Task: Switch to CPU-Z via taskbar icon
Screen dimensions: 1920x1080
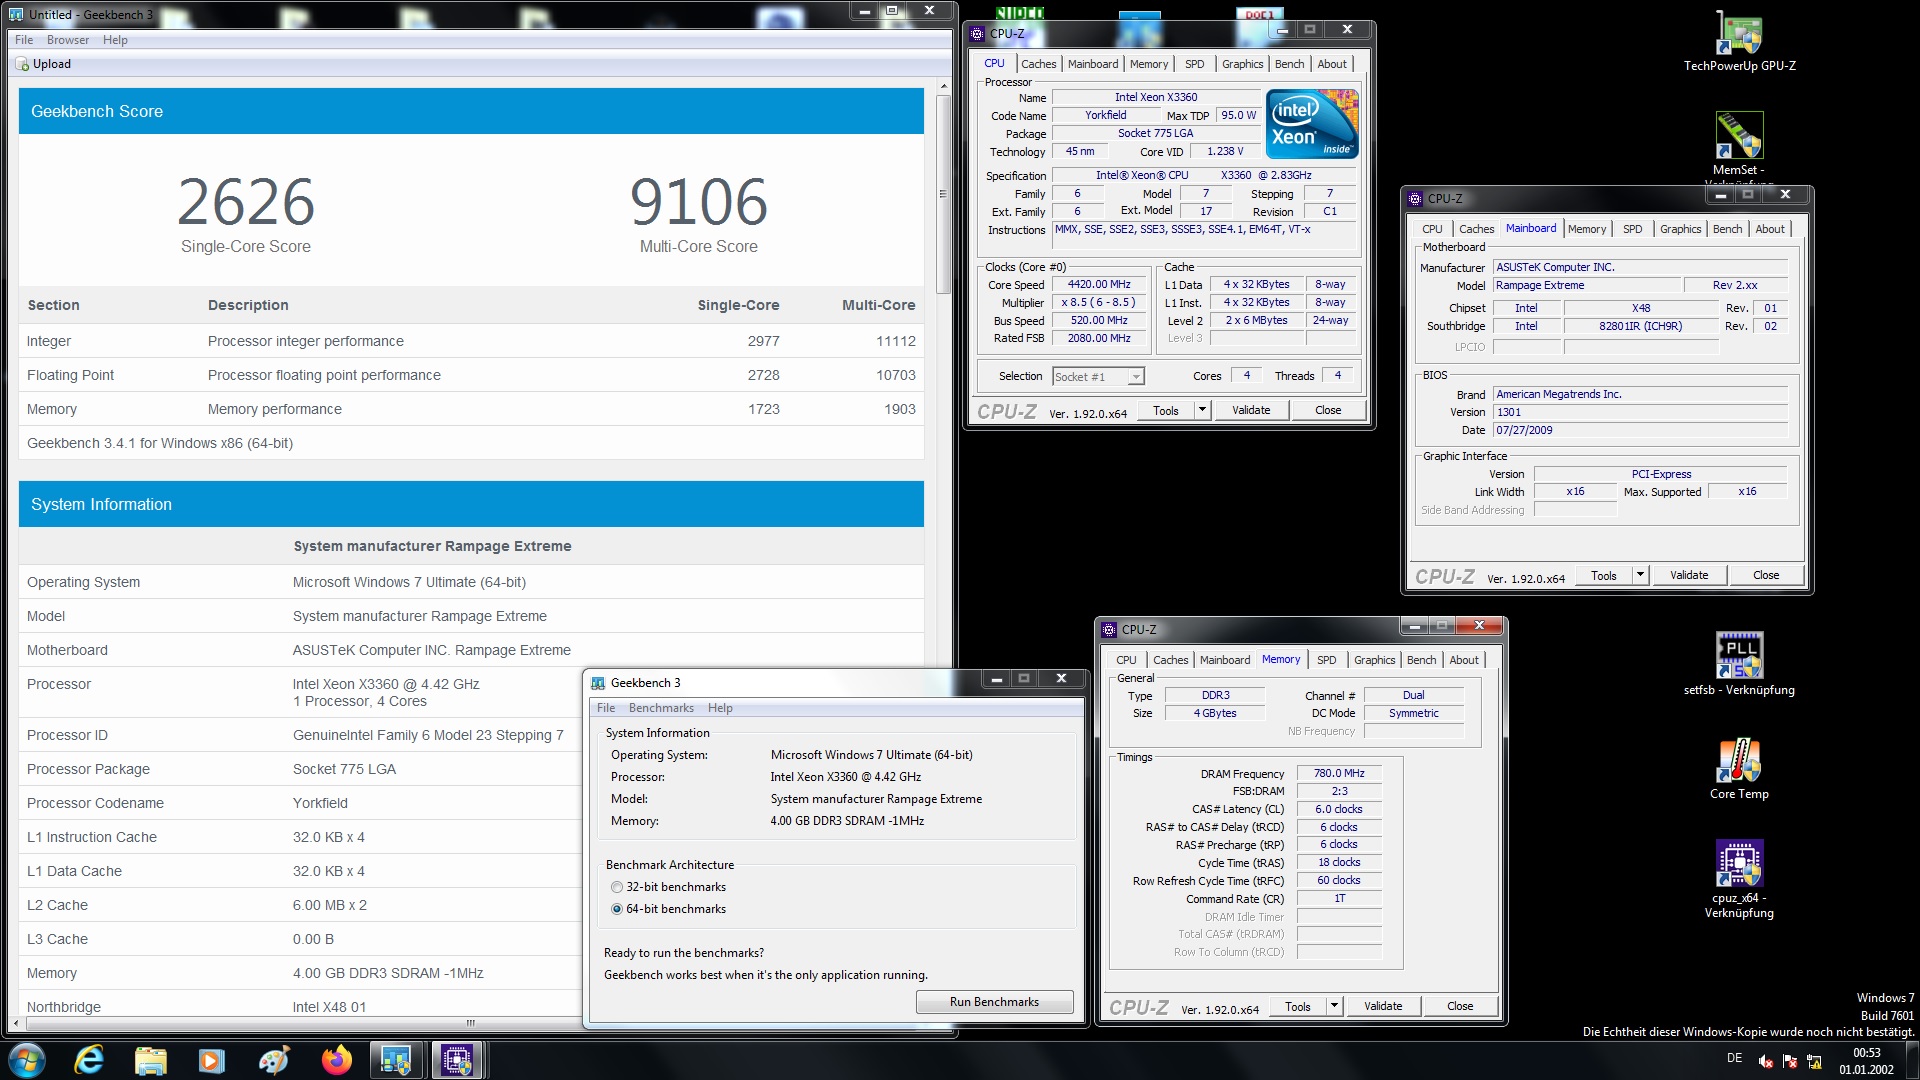Action: coord(458,1060)
